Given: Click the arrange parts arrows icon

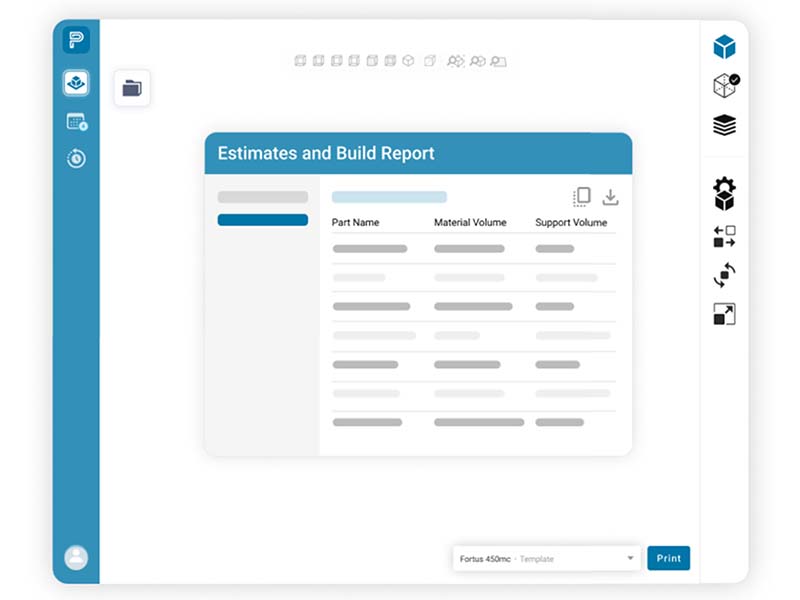Looking at the screenshot, I should (x=724, y=236).
